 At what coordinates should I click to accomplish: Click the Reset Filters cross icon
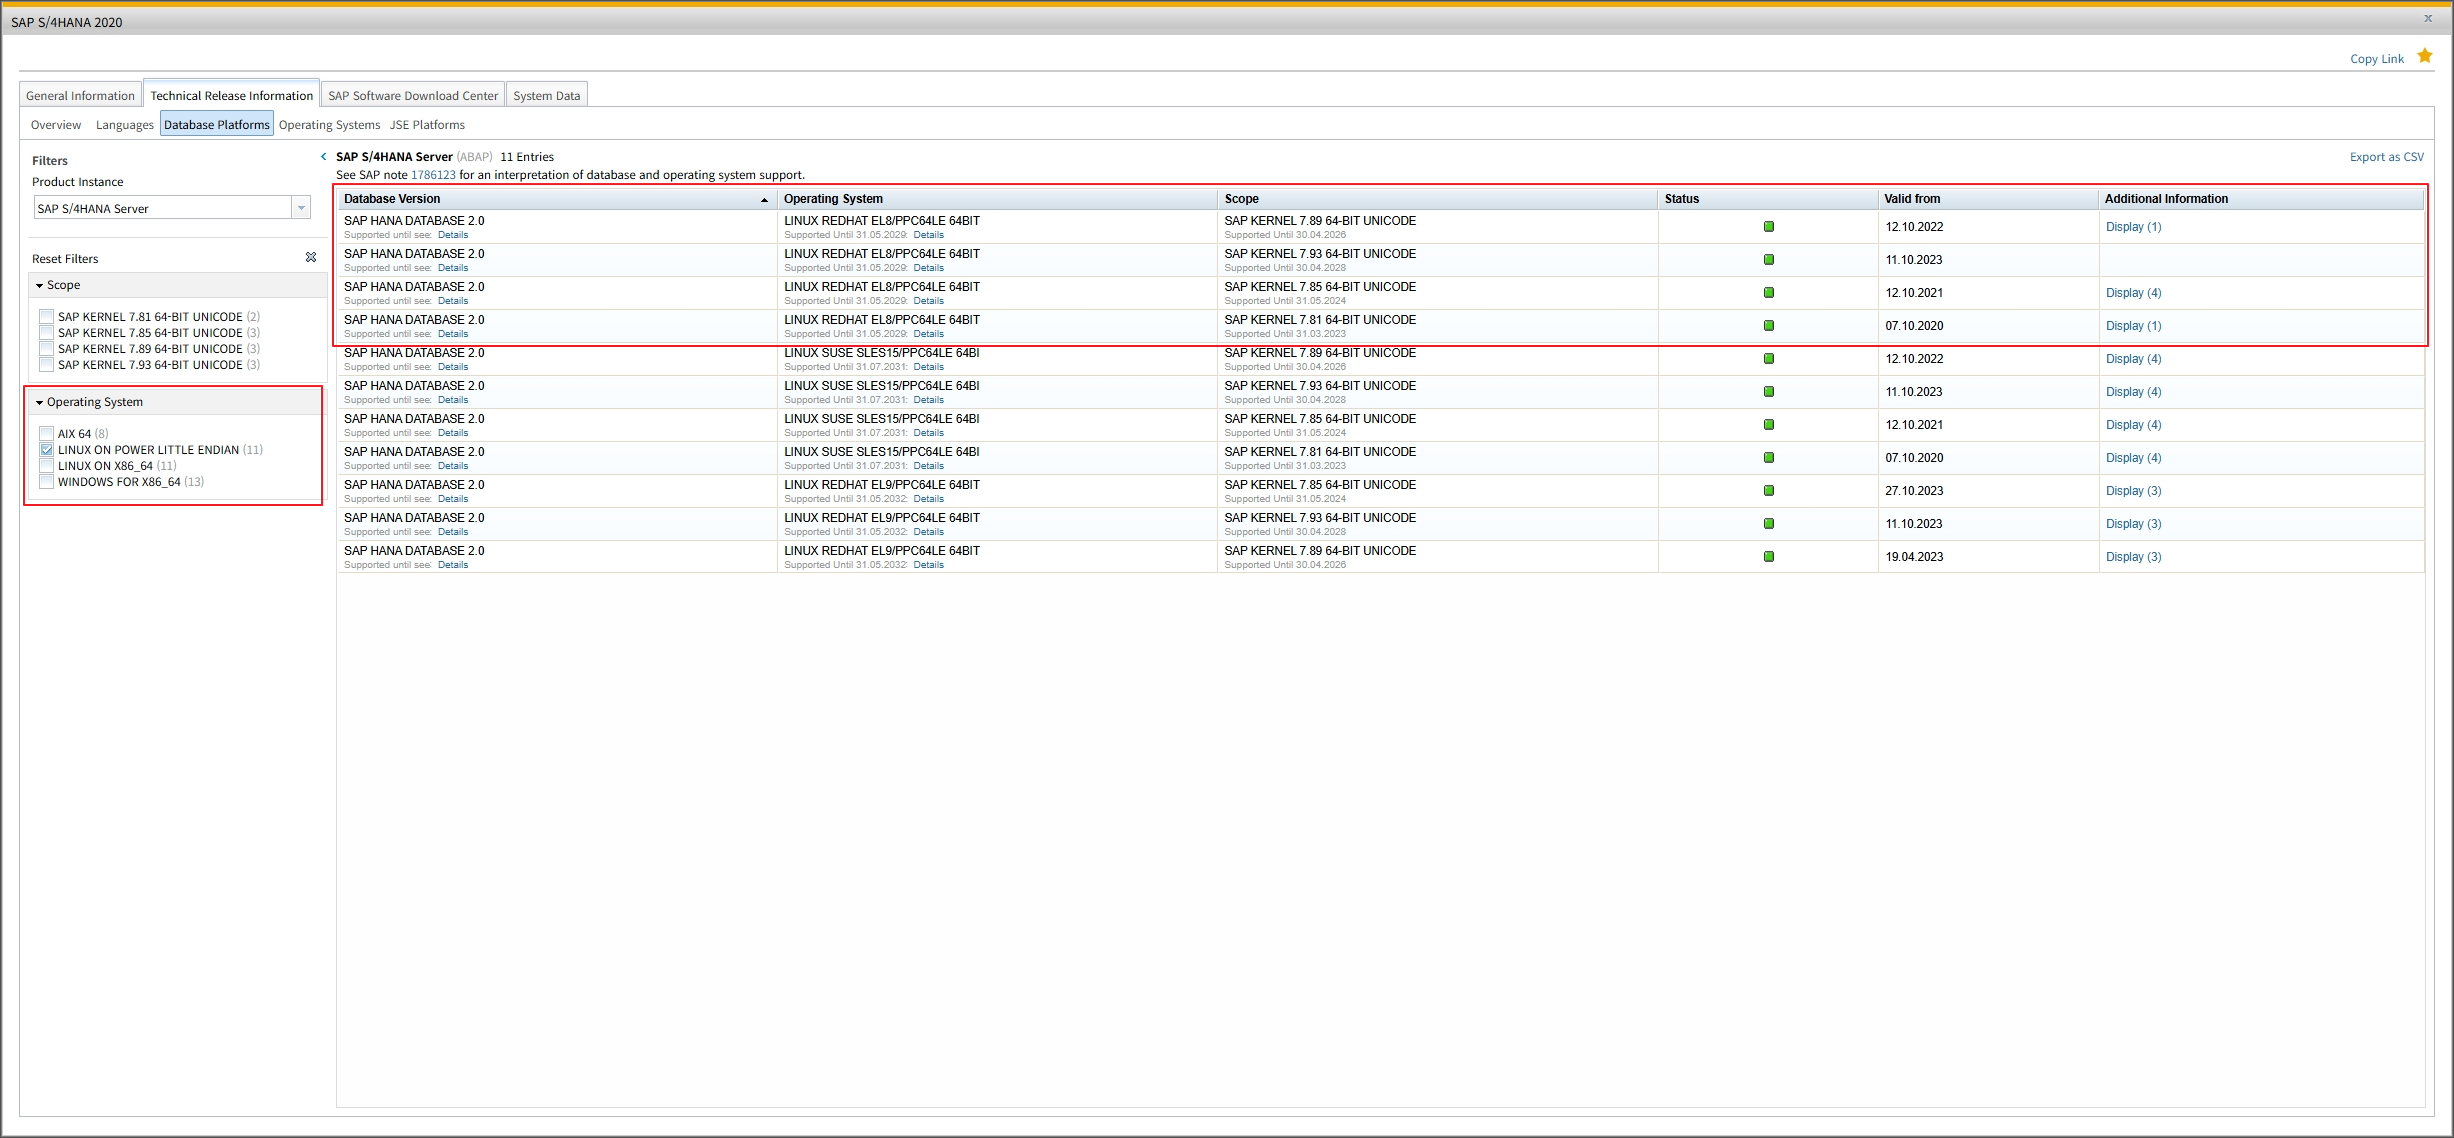pos(311,258)
